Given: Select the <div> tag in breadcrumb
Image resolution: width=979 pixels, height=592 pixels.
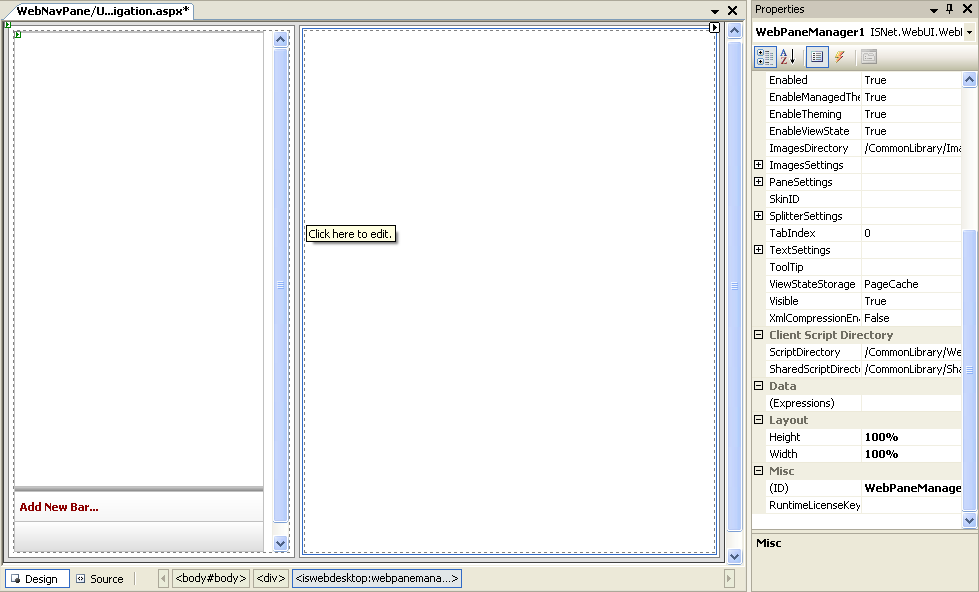Looking at the screenshot, I should 270,579.
